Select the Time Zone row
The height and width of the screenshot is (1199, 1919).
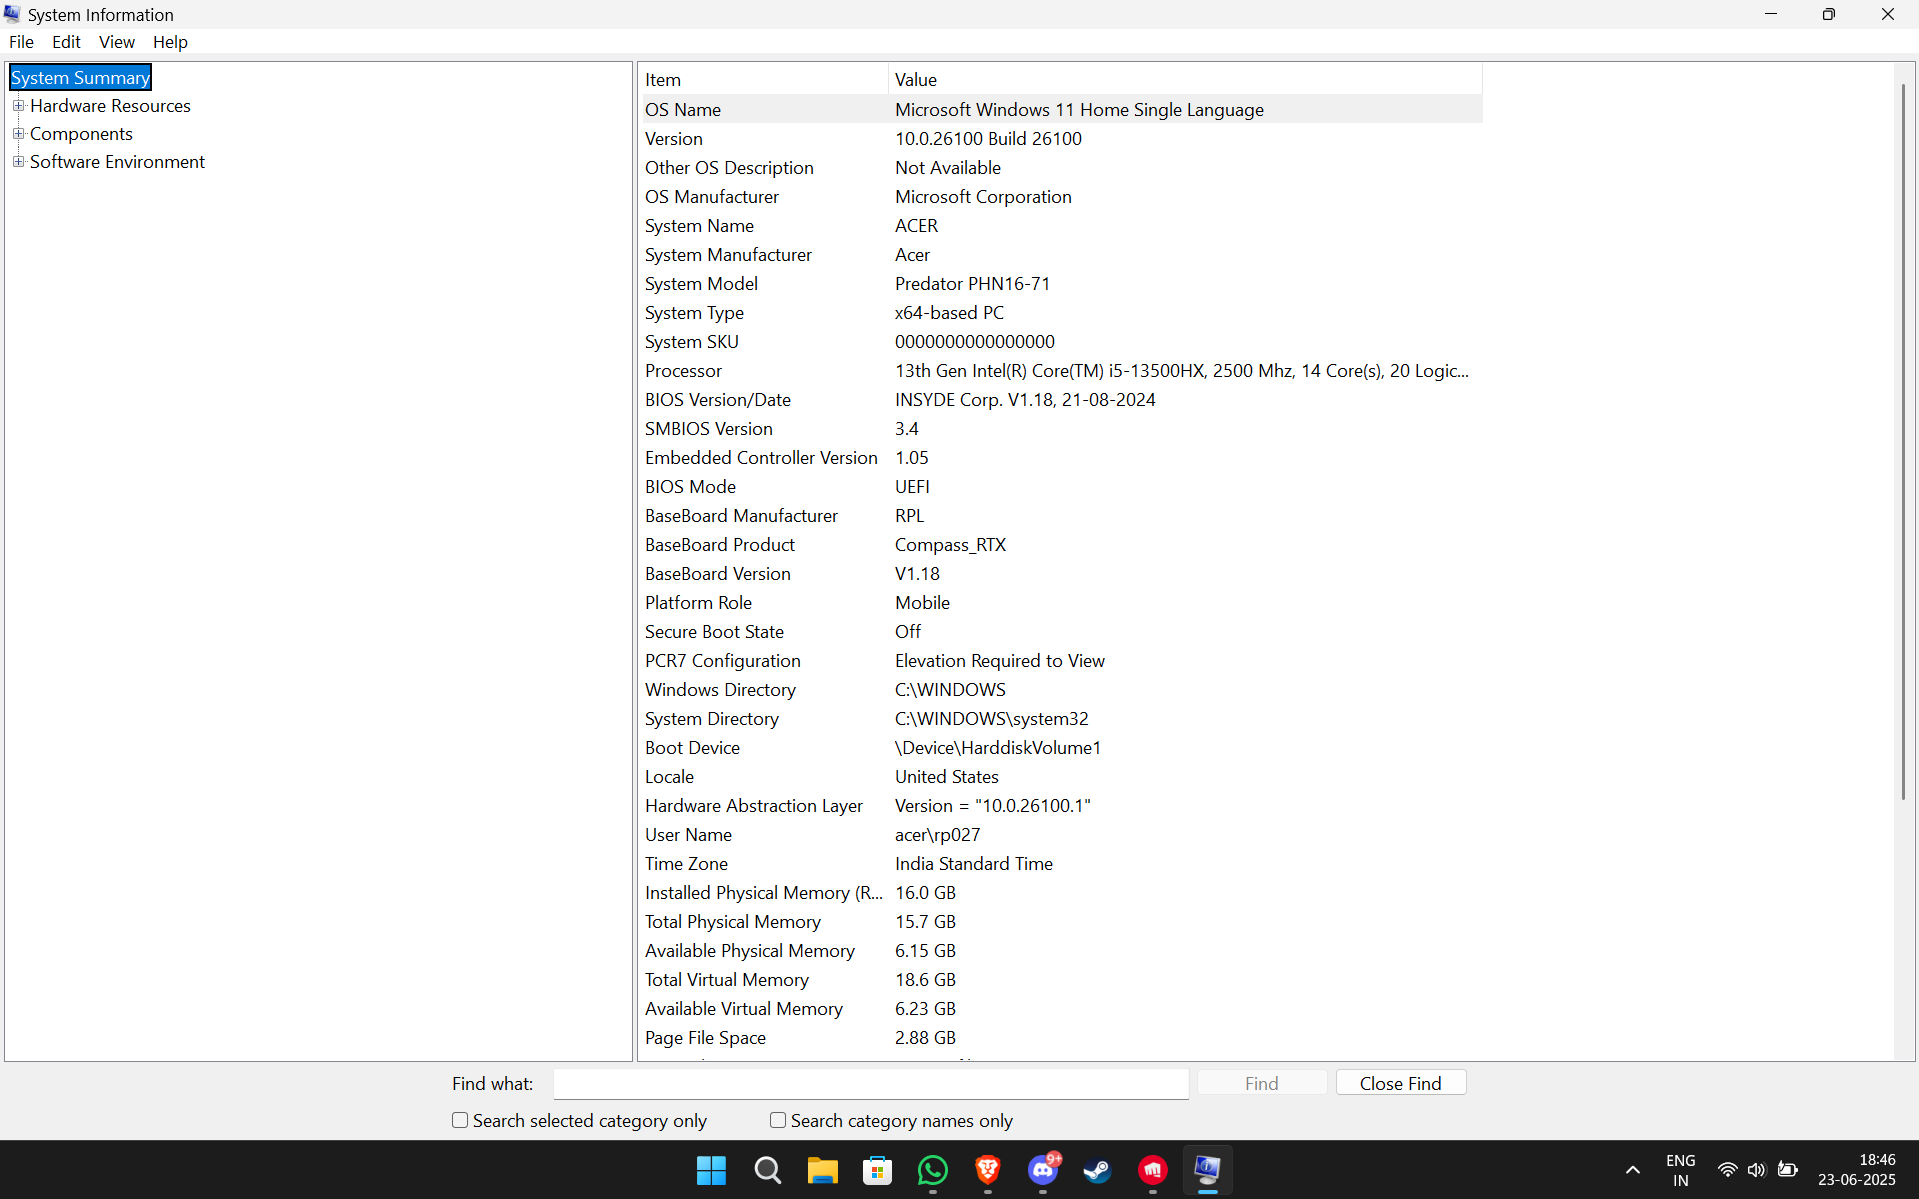coord(1061,863)
